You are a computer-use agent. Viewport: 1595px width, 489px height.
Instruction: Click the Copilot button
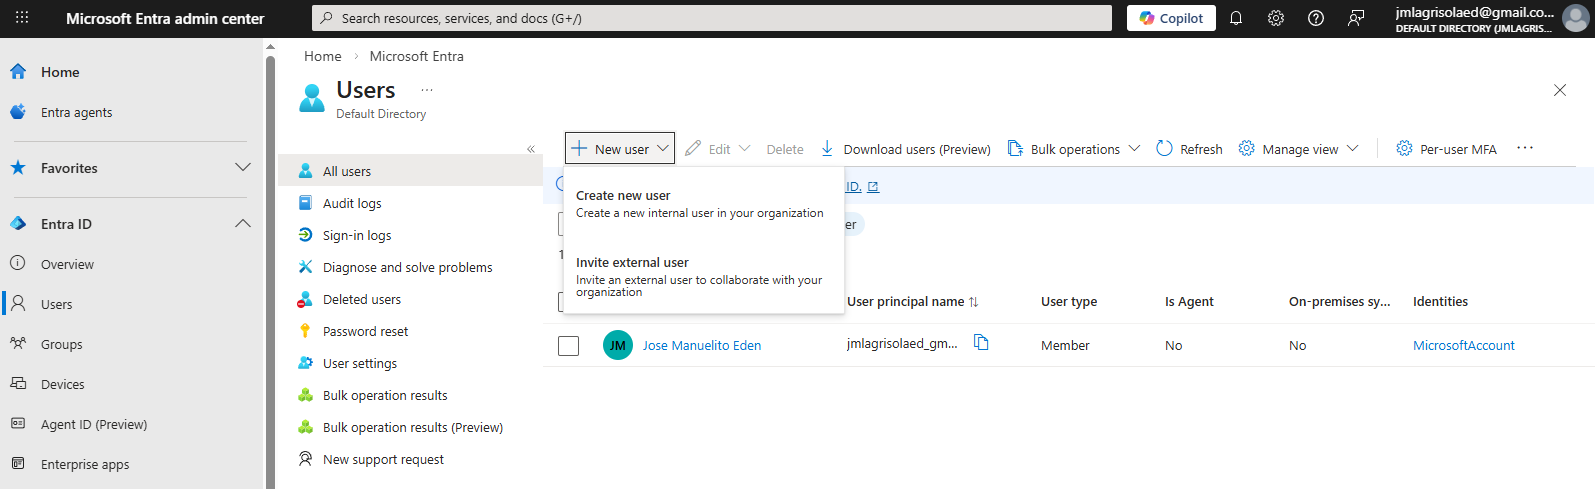coord(1171,18)
